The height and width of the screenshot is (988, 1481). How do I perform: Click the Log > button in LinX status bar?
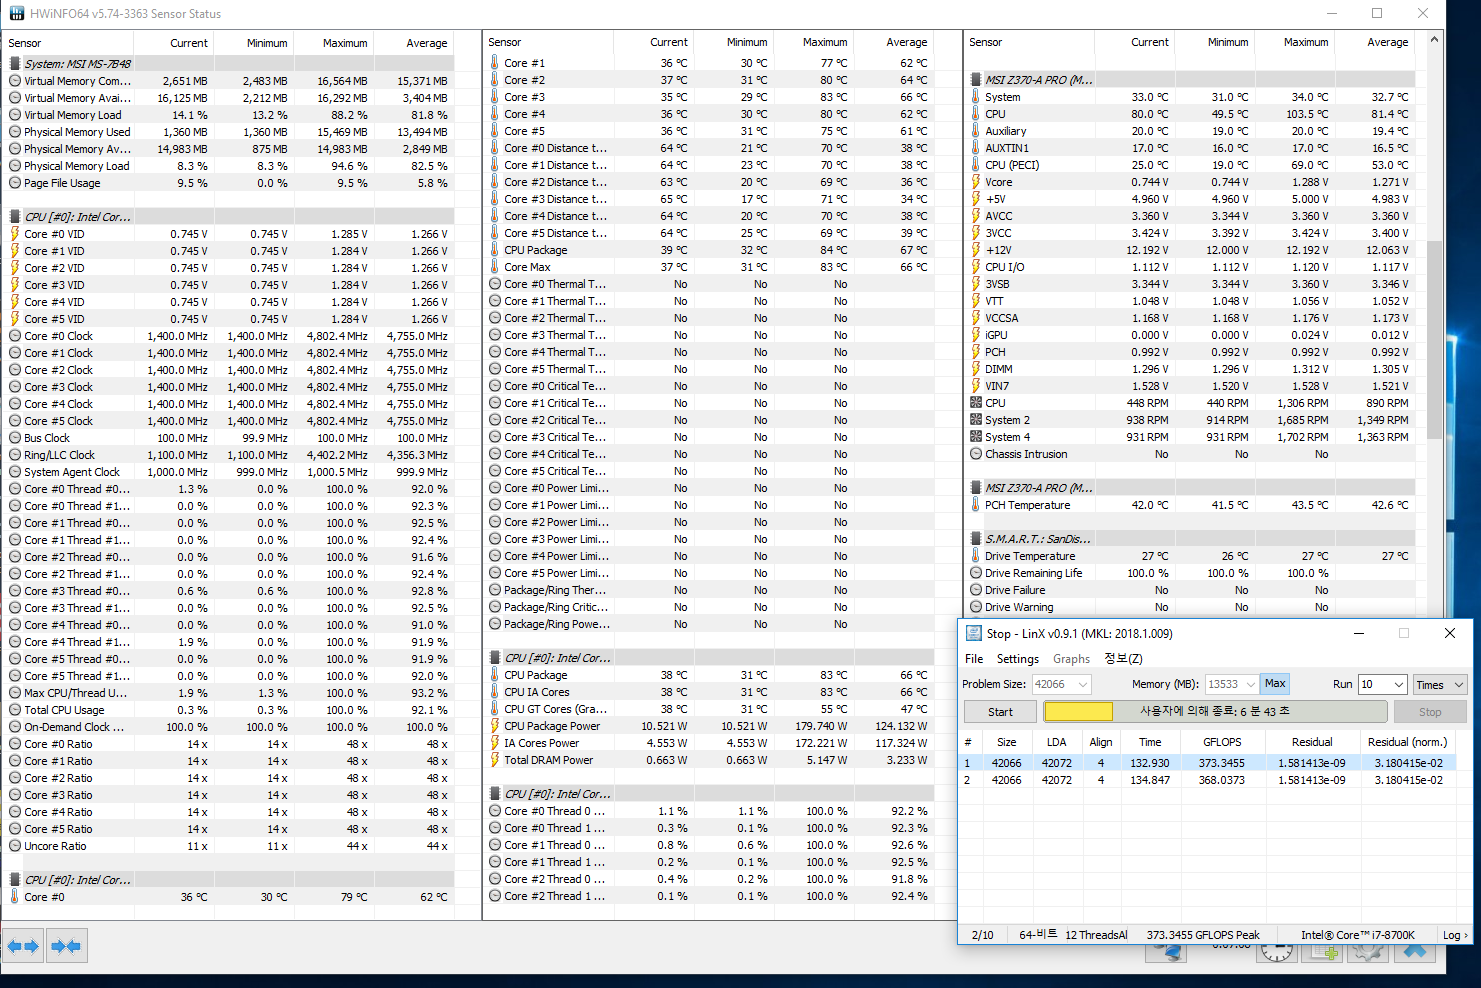(1455, 935)
